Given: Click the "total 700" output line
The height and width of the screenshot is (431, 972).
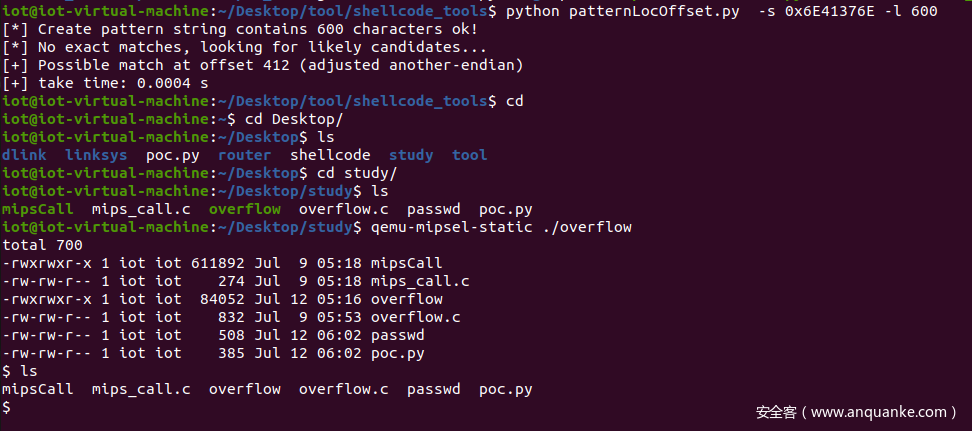Looking at the screenshot, I should [x=43, y=245].
